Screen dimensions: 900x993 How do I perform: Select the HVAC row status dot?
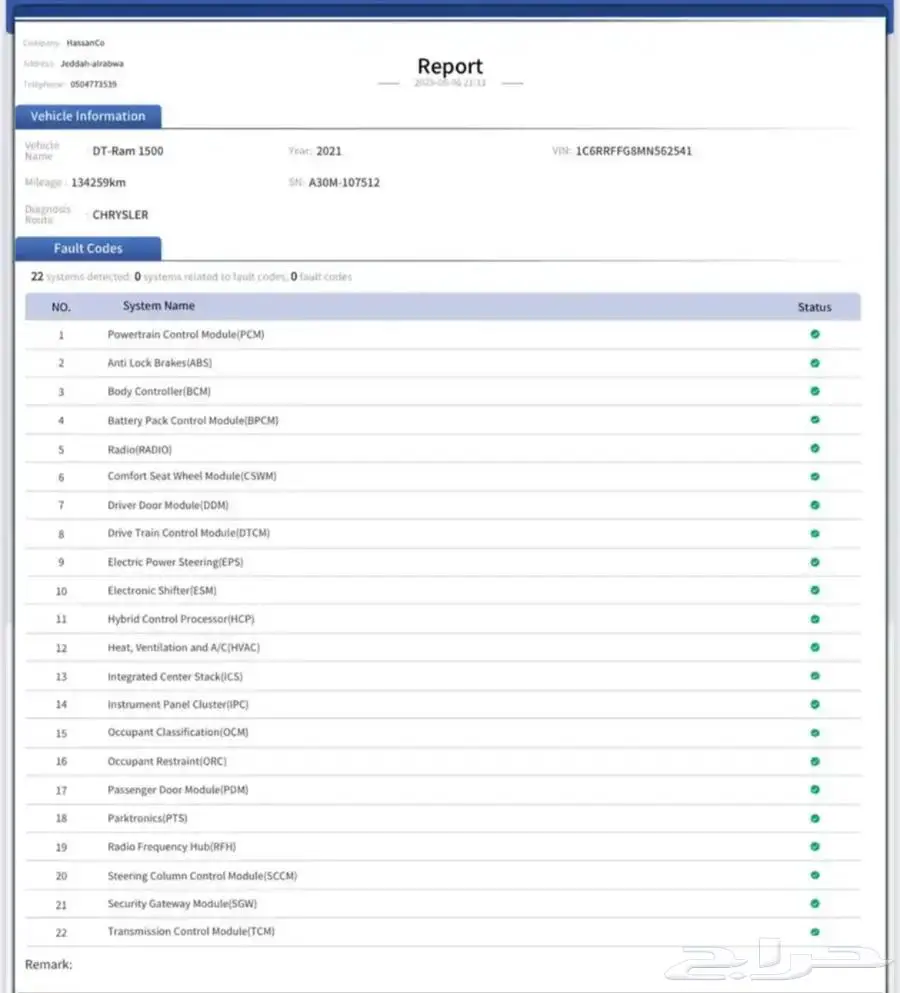tap(814, 647)
